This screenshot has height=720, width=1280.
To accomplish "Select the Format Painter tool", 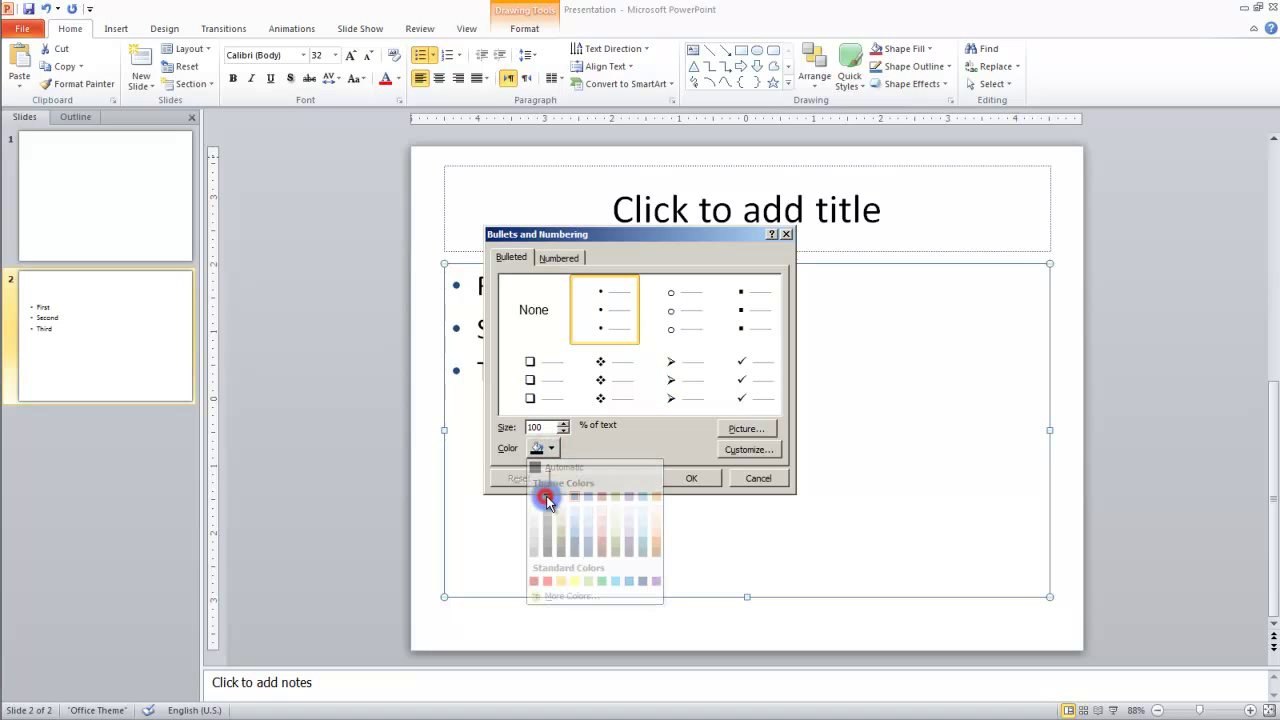I will click(x=77, y=84).
